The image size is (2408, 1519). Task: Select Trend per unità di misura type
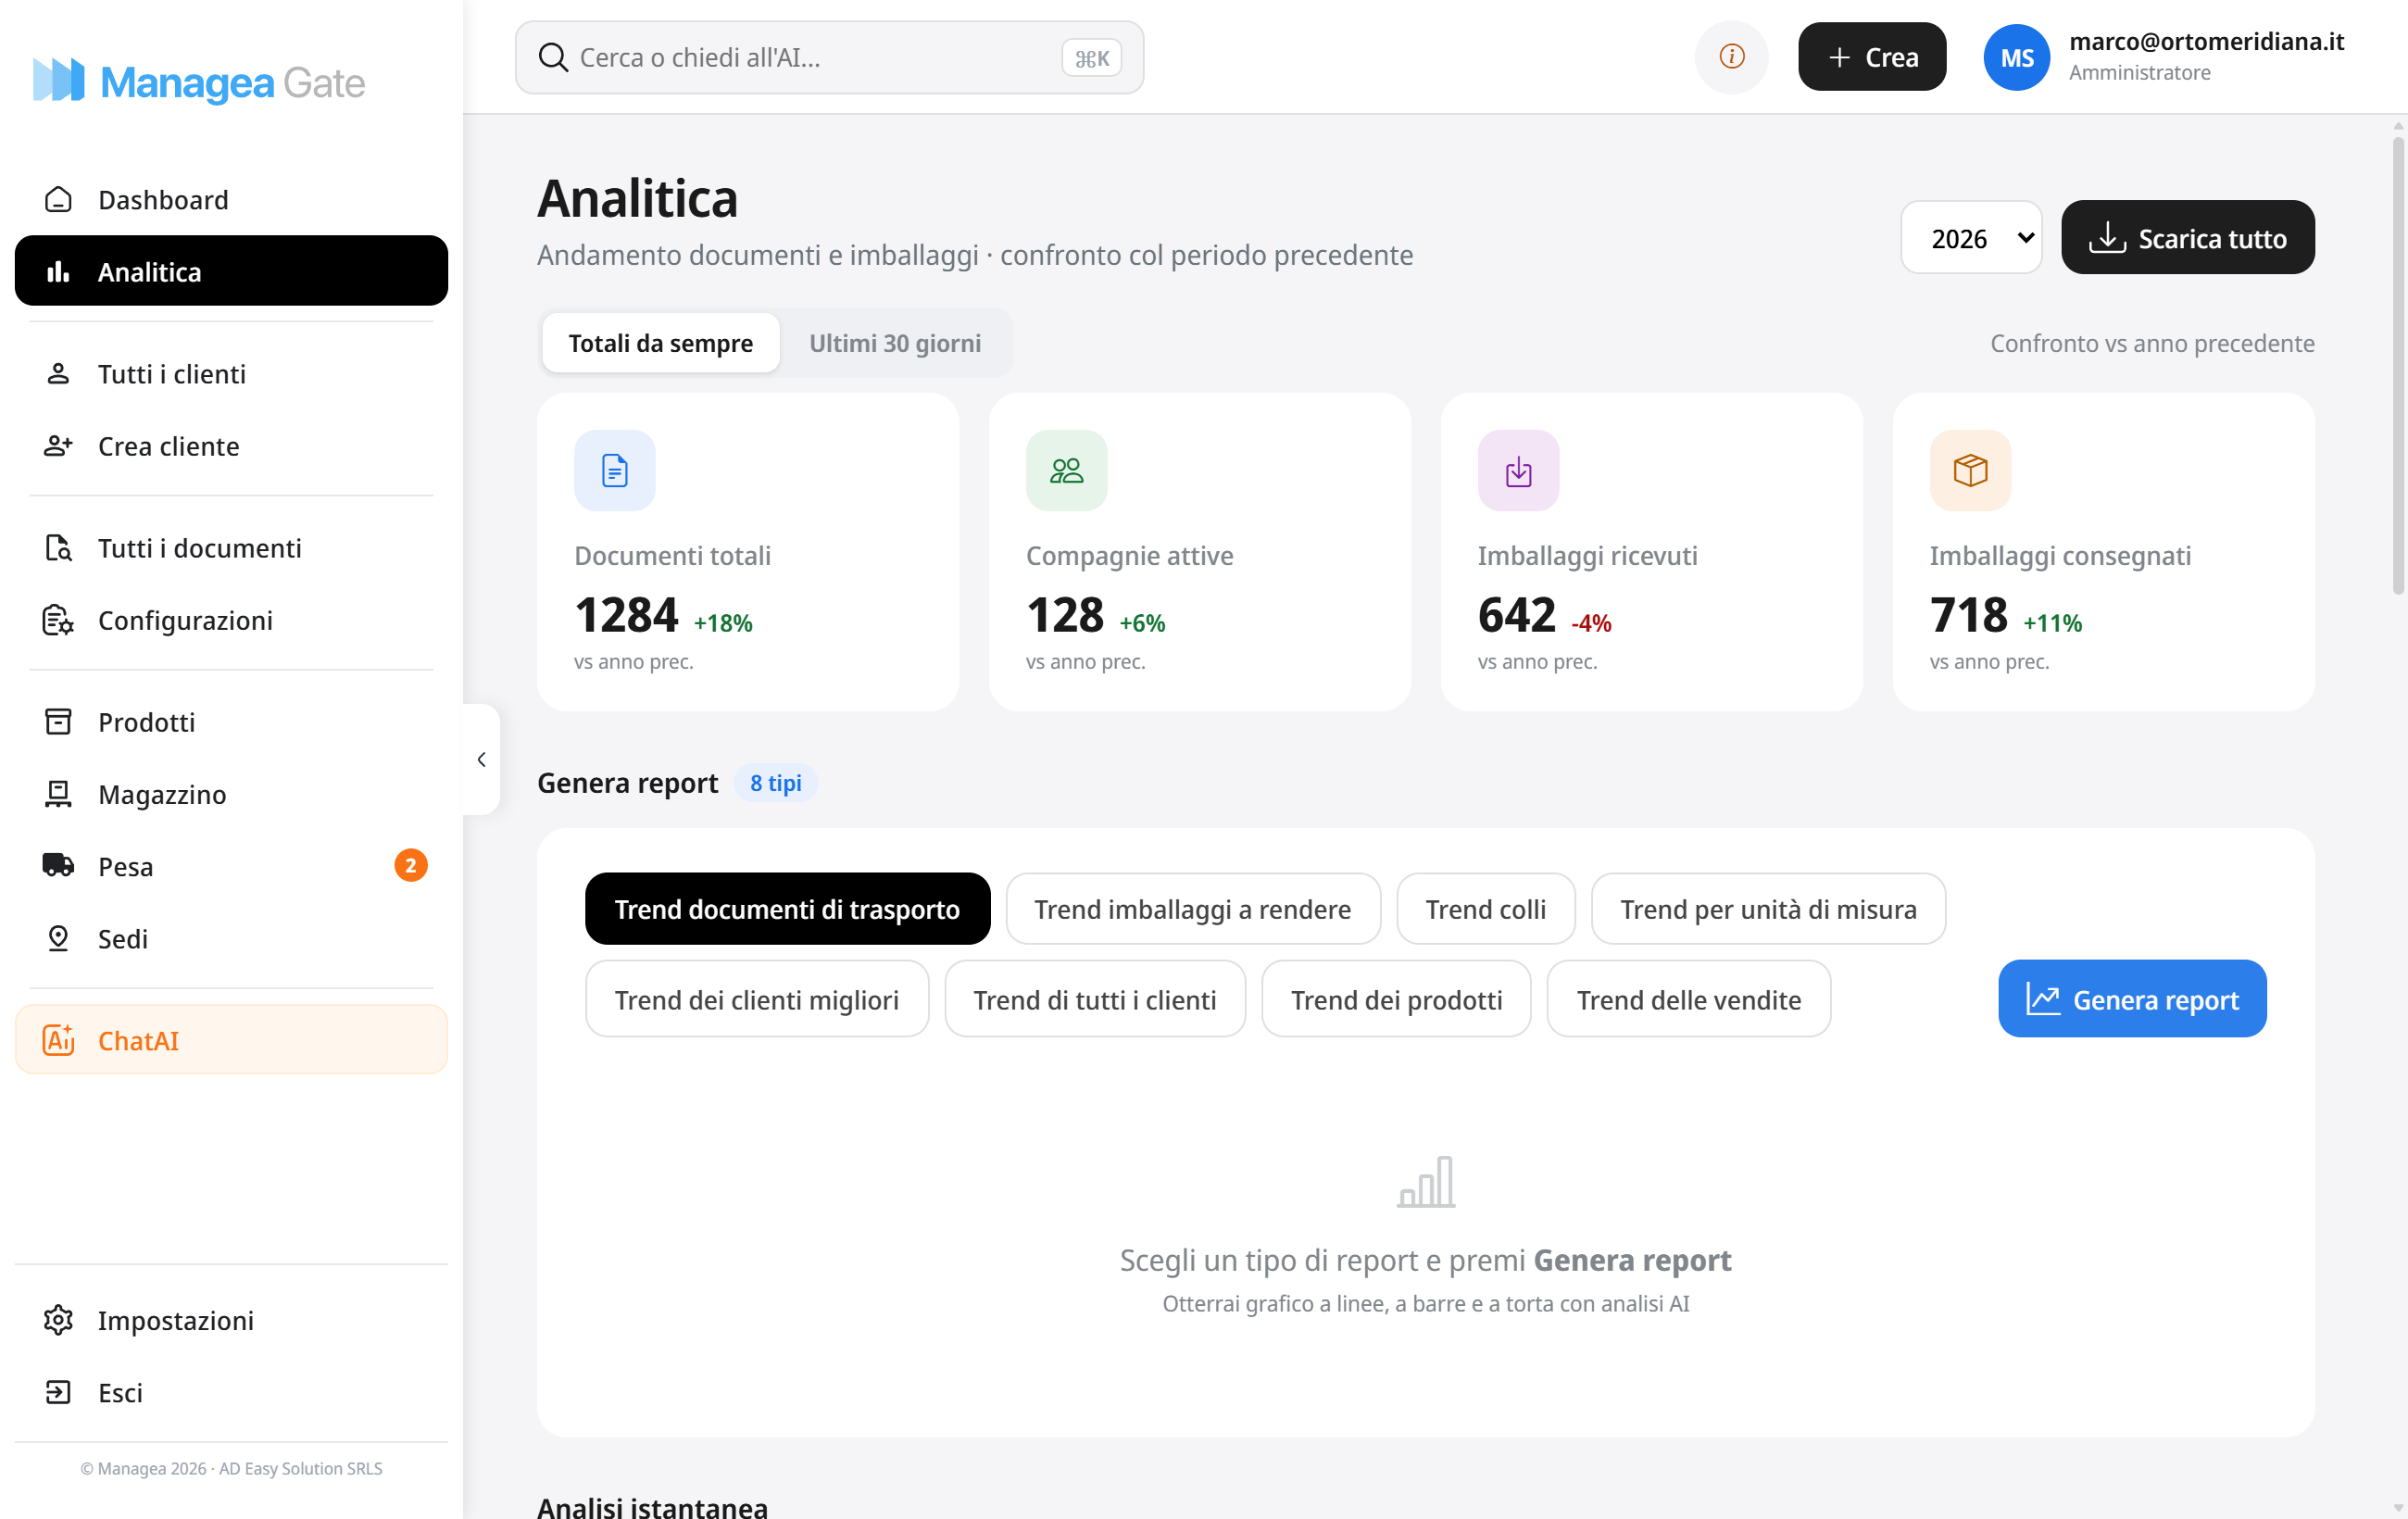pyautogui.click(x=1768, y=909)
